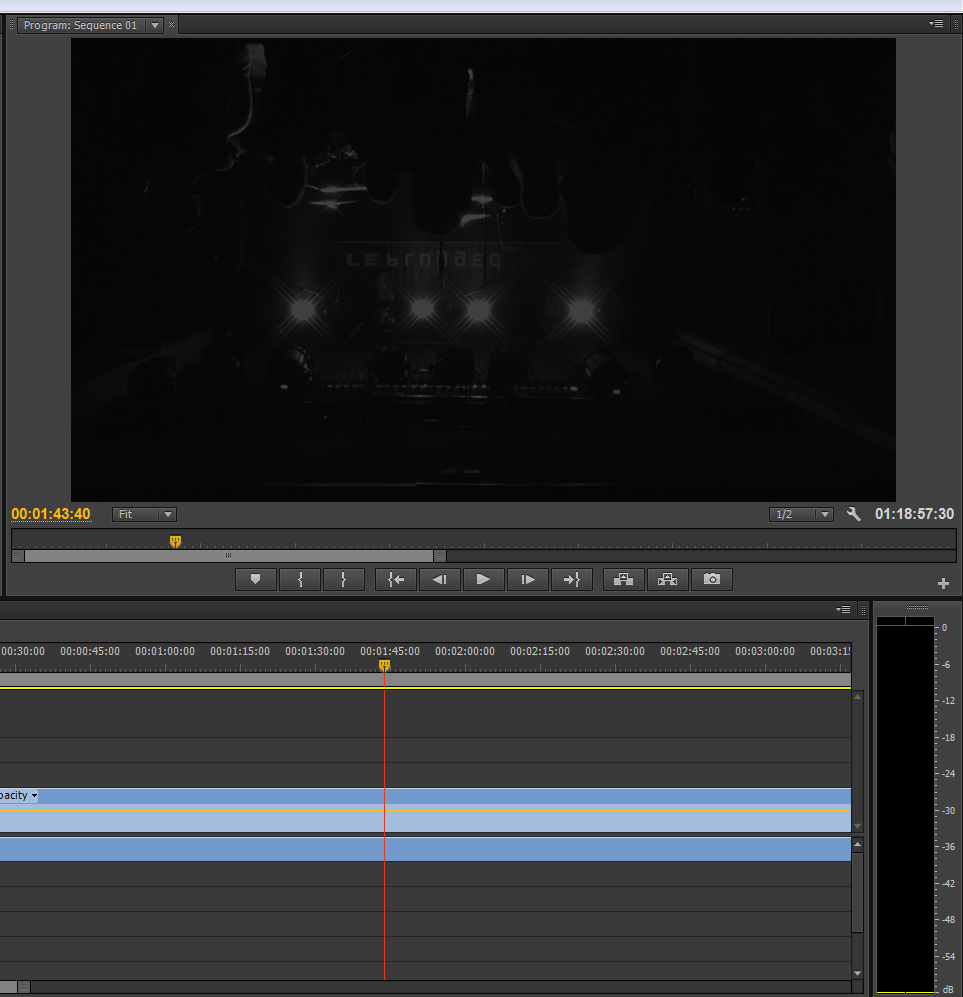Open the wrench Settings menu

coord(853,514)
